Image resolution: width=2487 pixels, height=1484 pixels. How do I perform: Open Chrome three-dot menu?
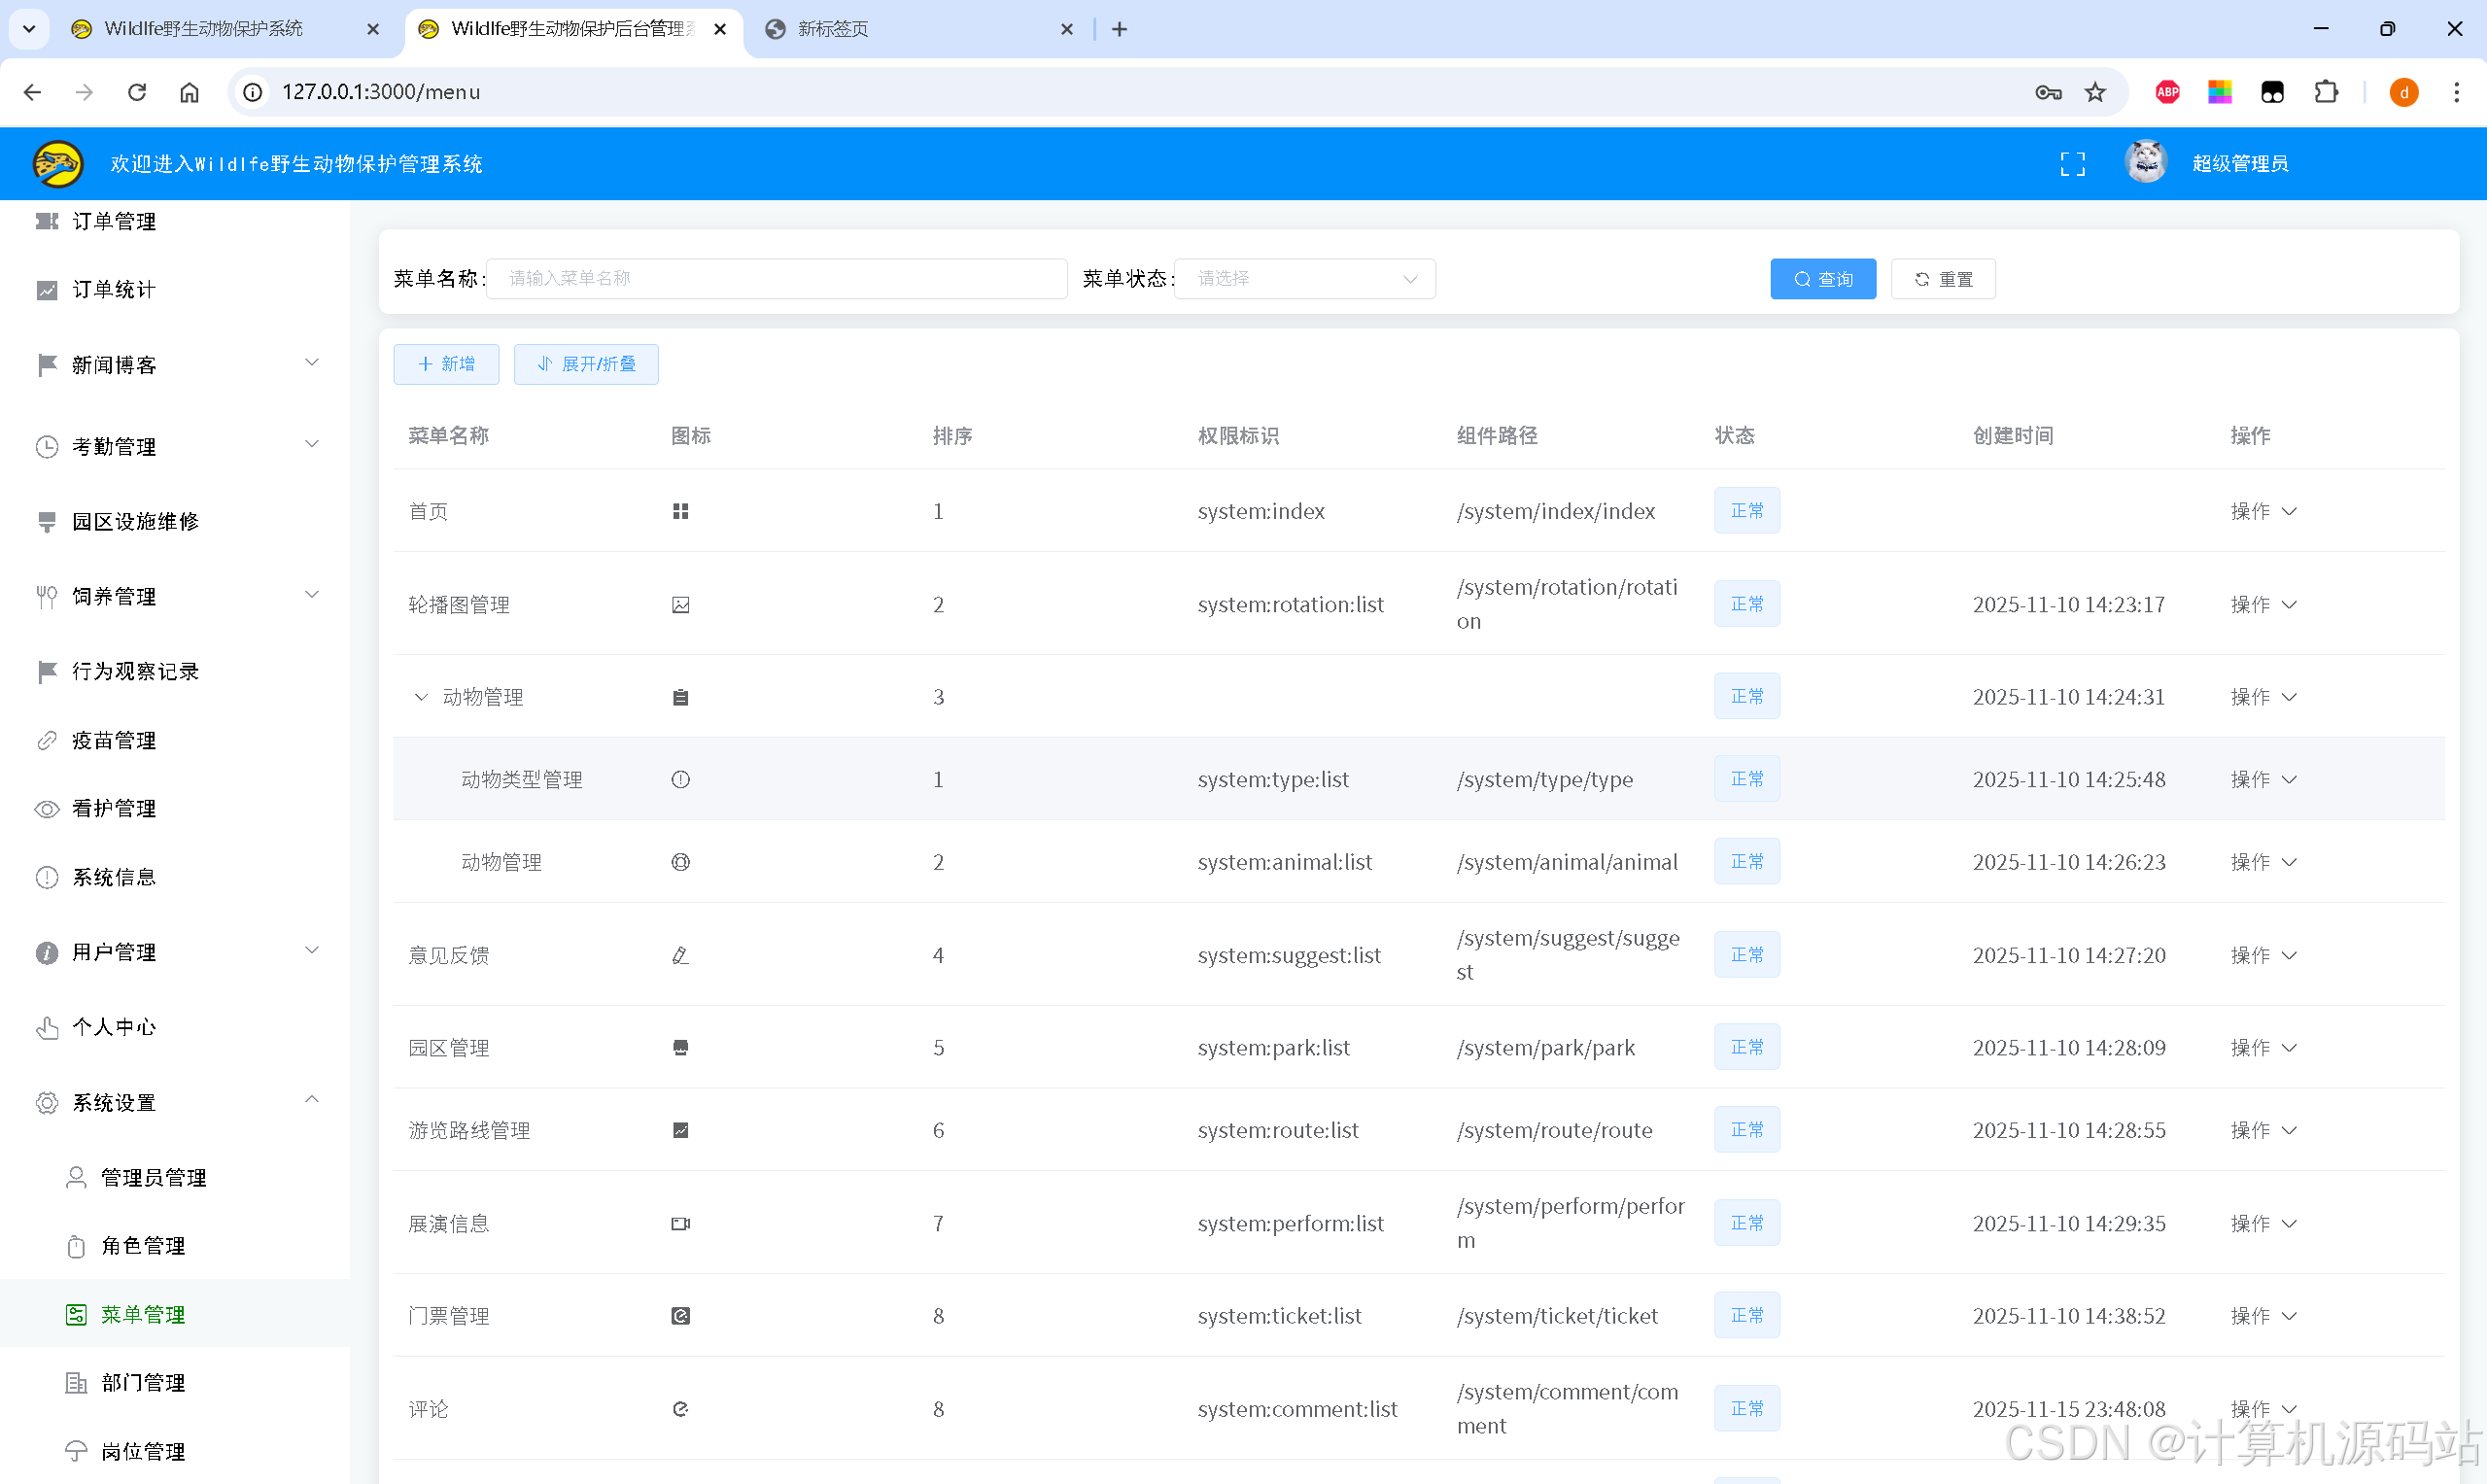(2456, 92)
